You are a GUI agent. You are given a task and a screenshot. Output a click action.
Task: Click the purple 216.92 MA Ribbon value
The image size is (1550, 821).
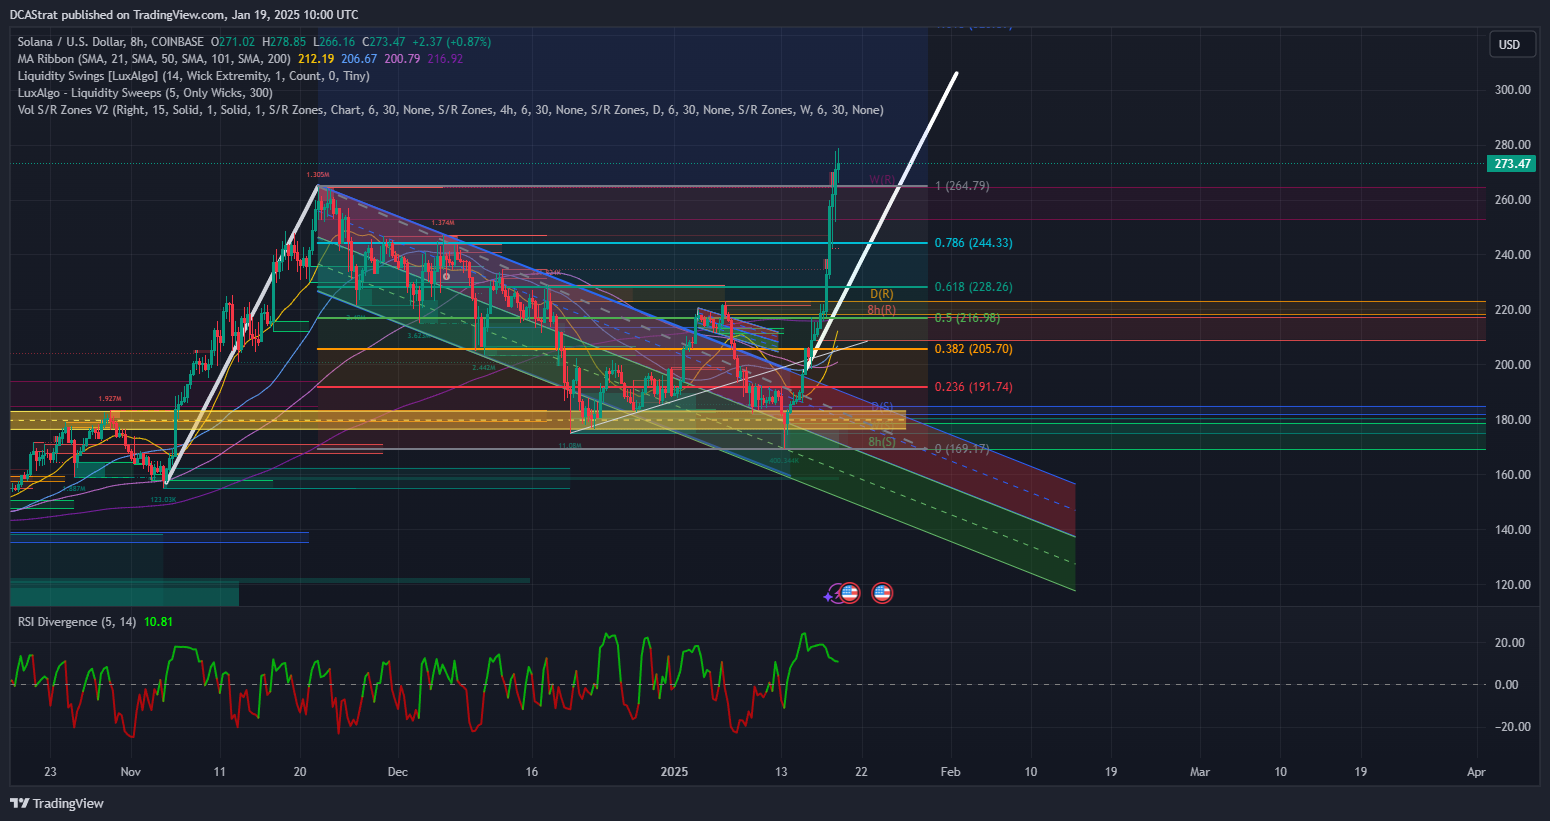click(x=445, y=59)
